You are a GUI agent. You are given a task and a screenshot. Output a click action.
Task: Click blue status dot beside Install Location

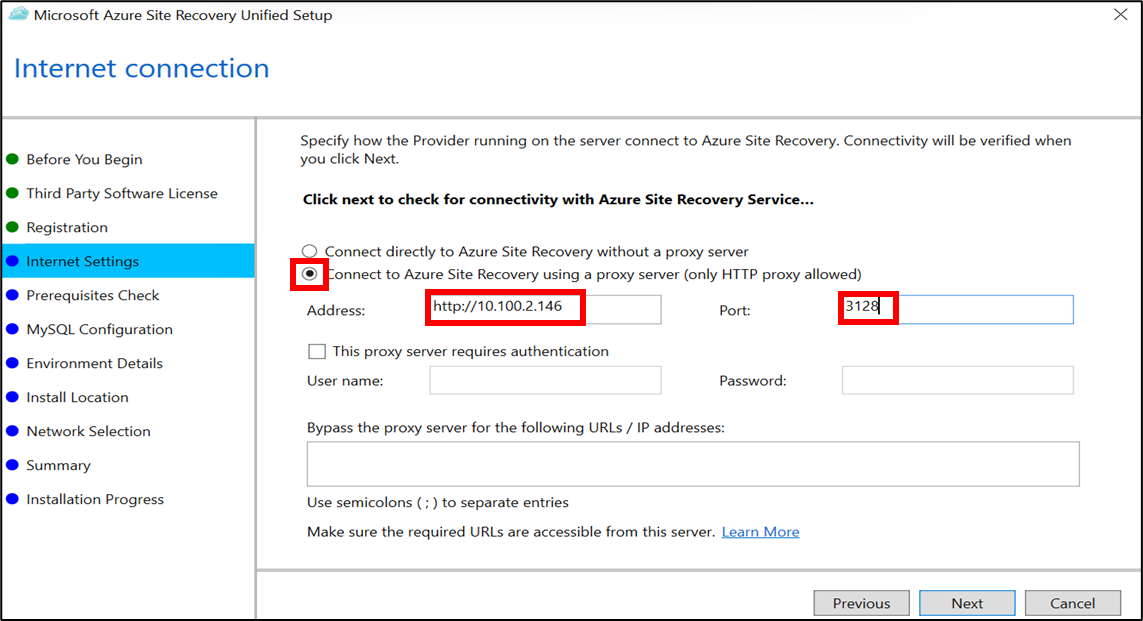point(12,397)
